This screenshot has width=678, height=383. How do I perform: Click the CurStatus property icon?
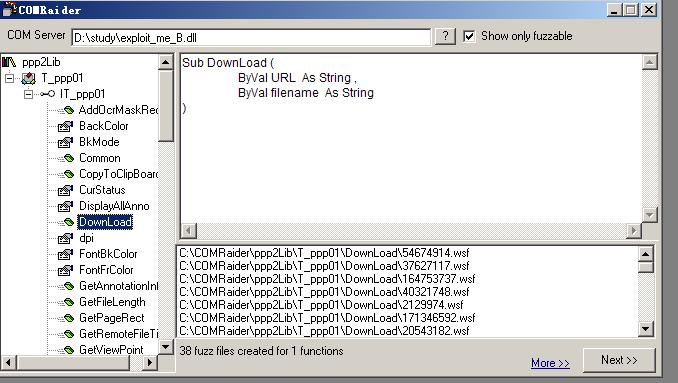(65, 190)
